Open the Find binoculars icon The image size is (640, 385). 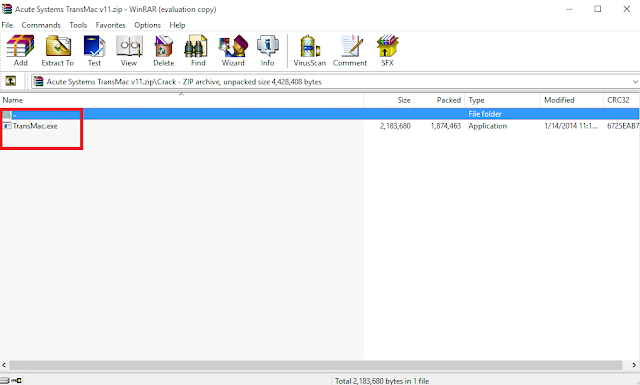pyautogui.click(x=198, y=50)
